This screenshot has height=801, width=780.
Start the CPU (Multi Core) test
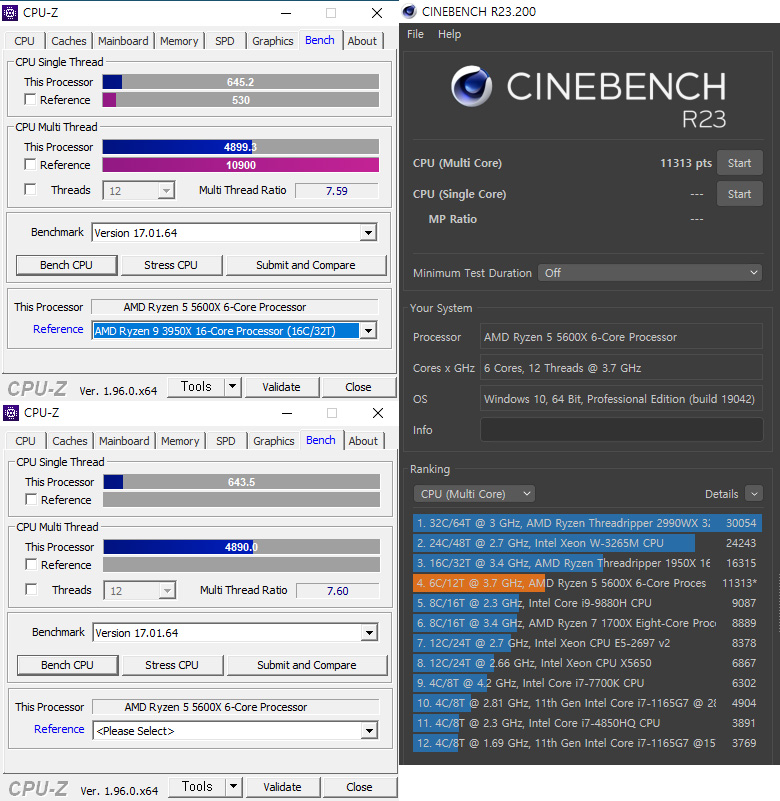pyautogui.click(x=740, y=163)
